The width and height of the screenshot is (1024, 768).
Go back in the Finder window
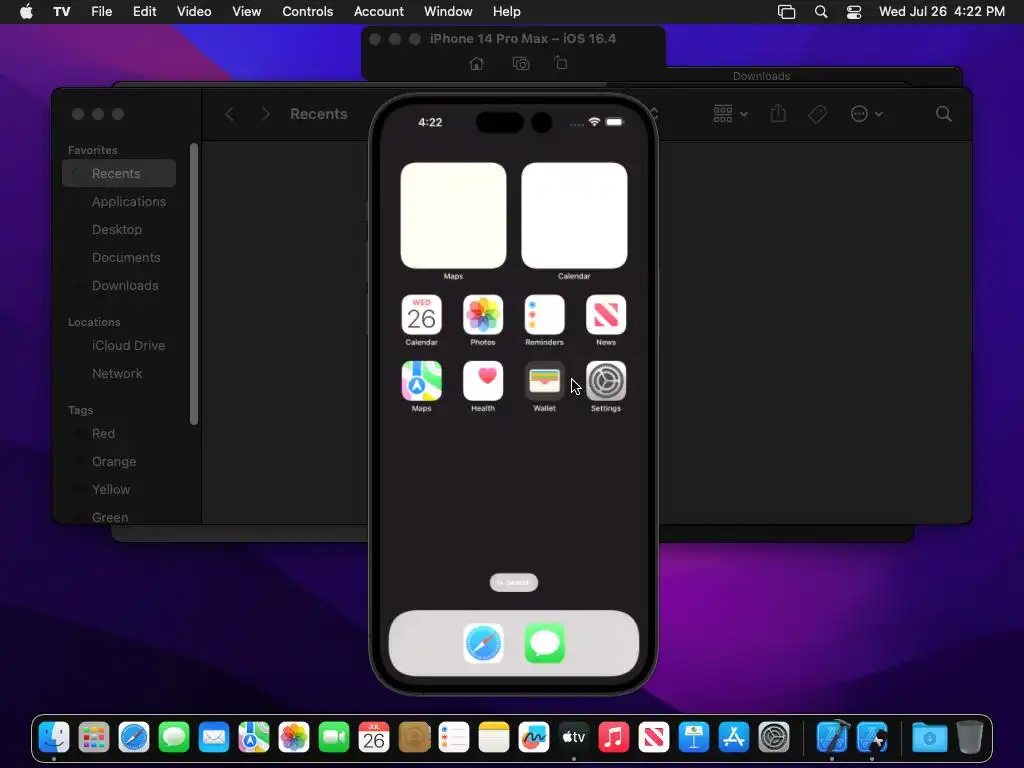coord(229,114)
